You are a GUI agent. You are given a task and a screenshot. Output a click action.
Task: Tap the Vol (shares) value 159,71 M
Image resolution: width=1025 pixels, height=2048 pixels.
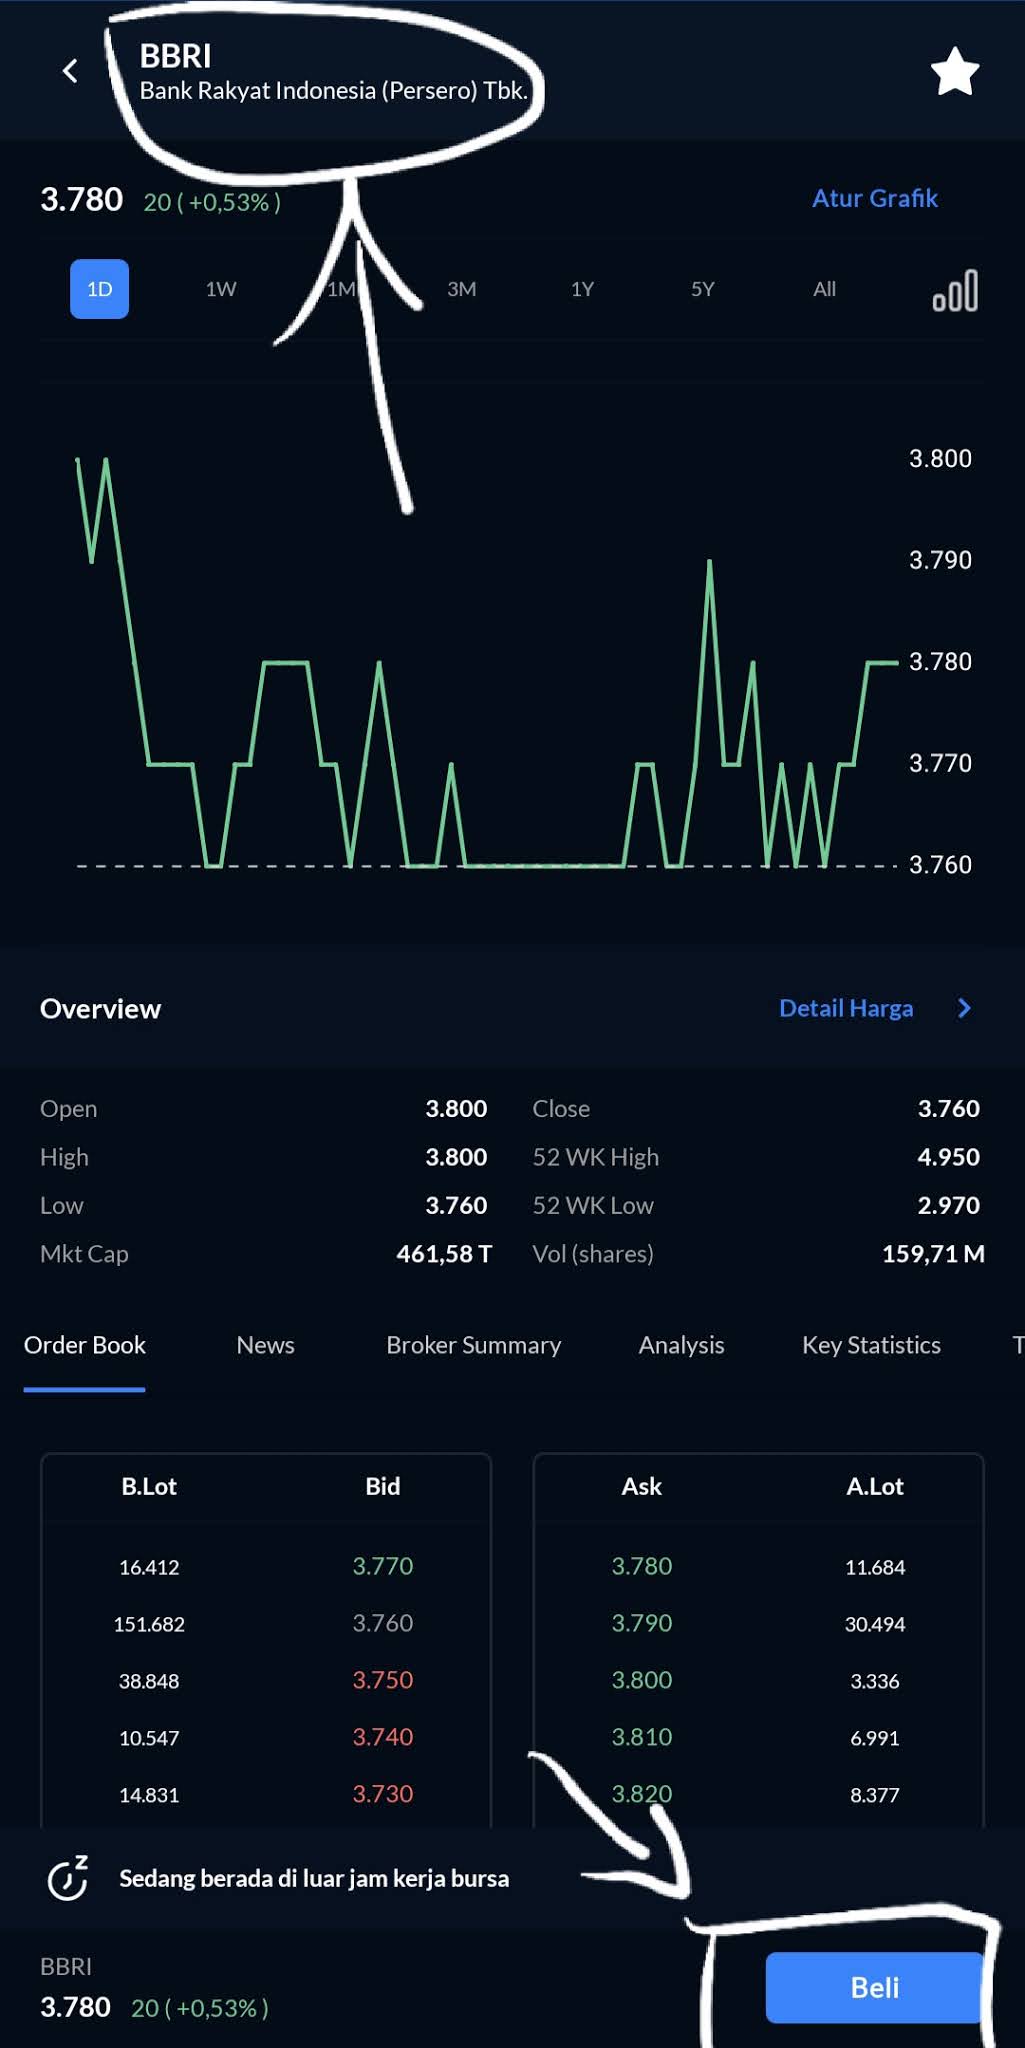tap(933, 1253)
